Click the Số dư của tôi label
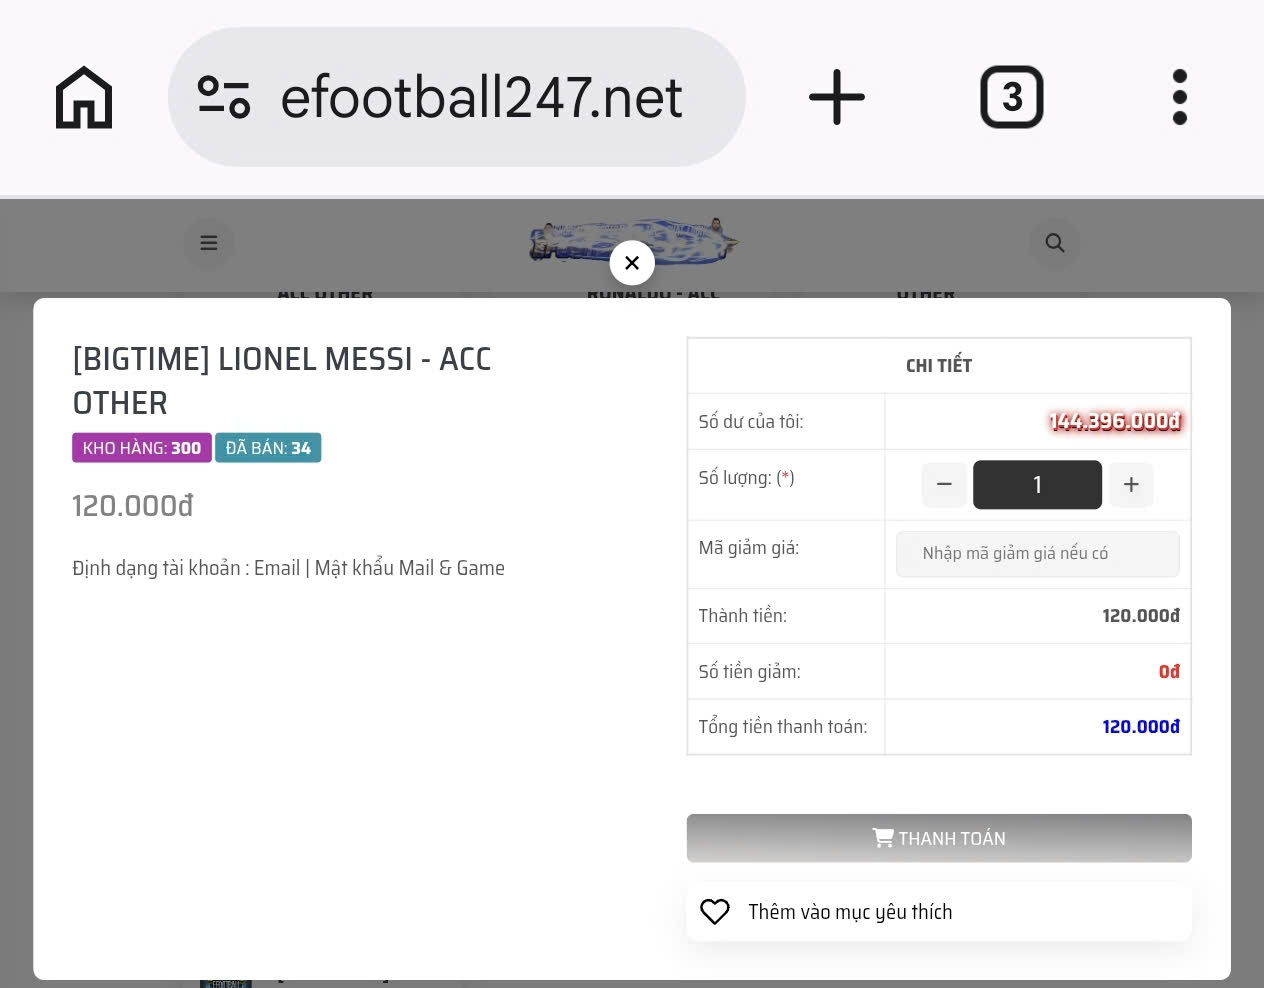The image size is (1264, 988). 751,422
